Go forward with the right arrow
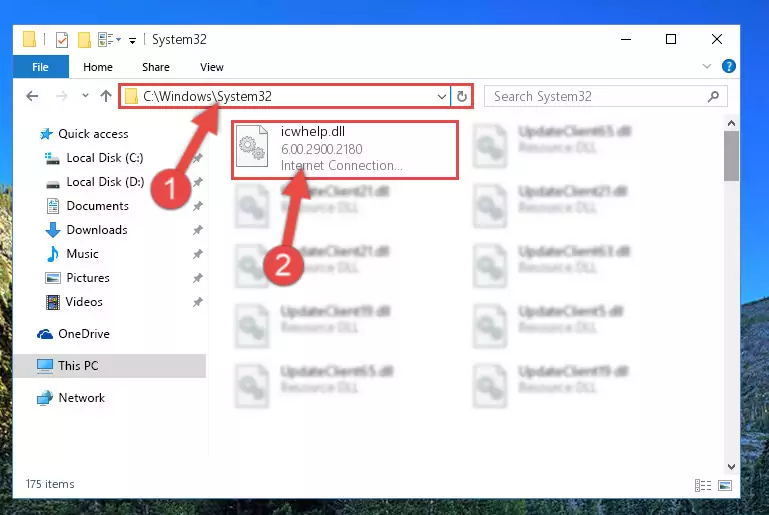This screenshot has height=515, width=769. pyautogui.click(x=61, y=96)
